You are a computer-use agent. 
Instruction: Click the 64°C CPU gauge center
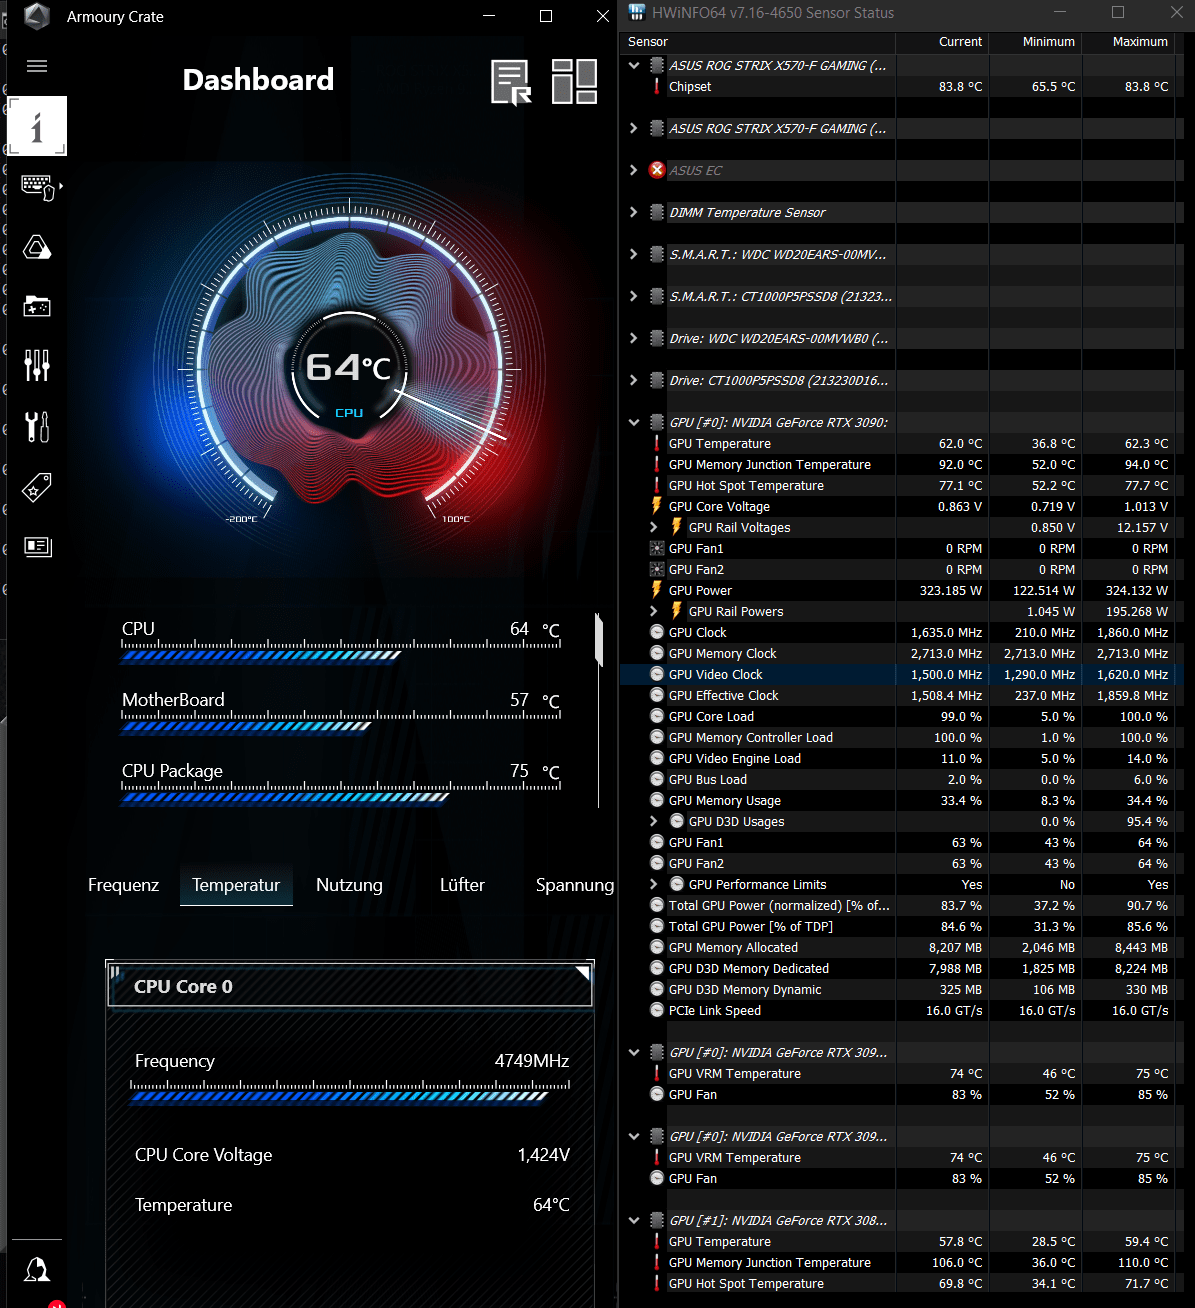[348, 368]
